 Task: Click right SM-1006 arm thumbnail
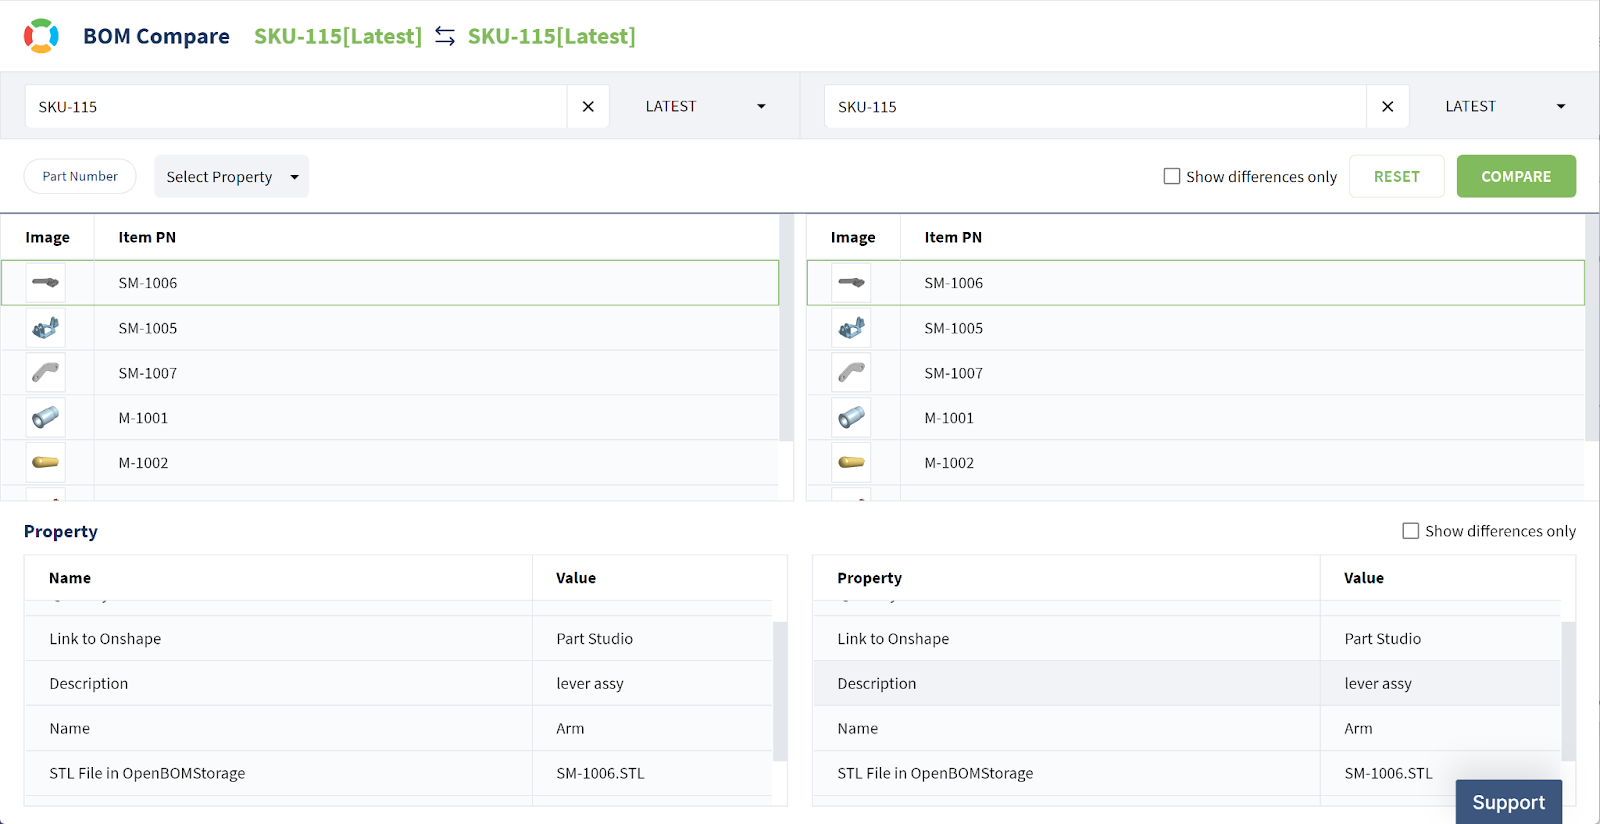[852, 283]
